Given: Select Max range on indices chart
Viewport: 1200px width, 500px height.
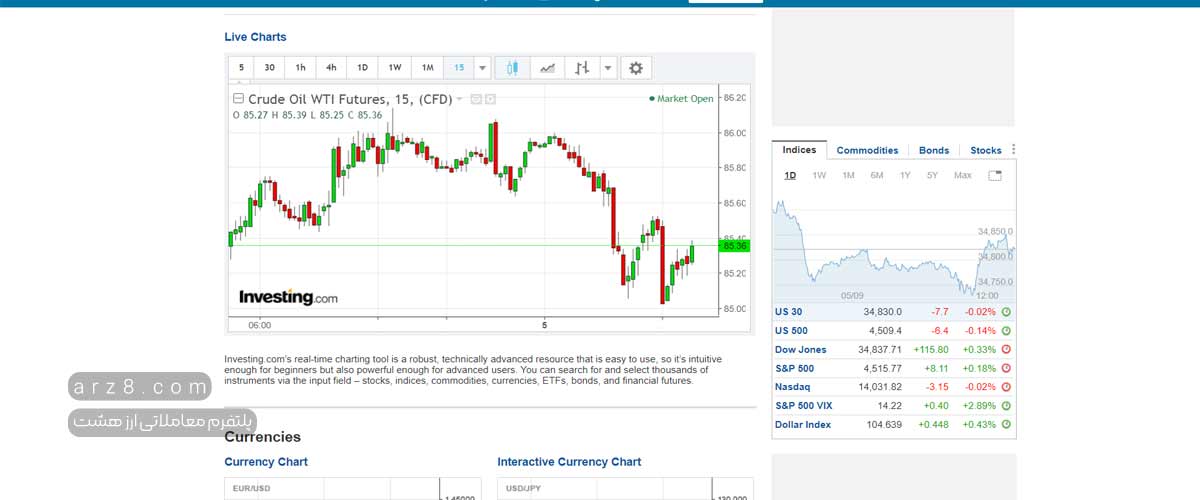Looking at the screenshot, I should 962,175.
